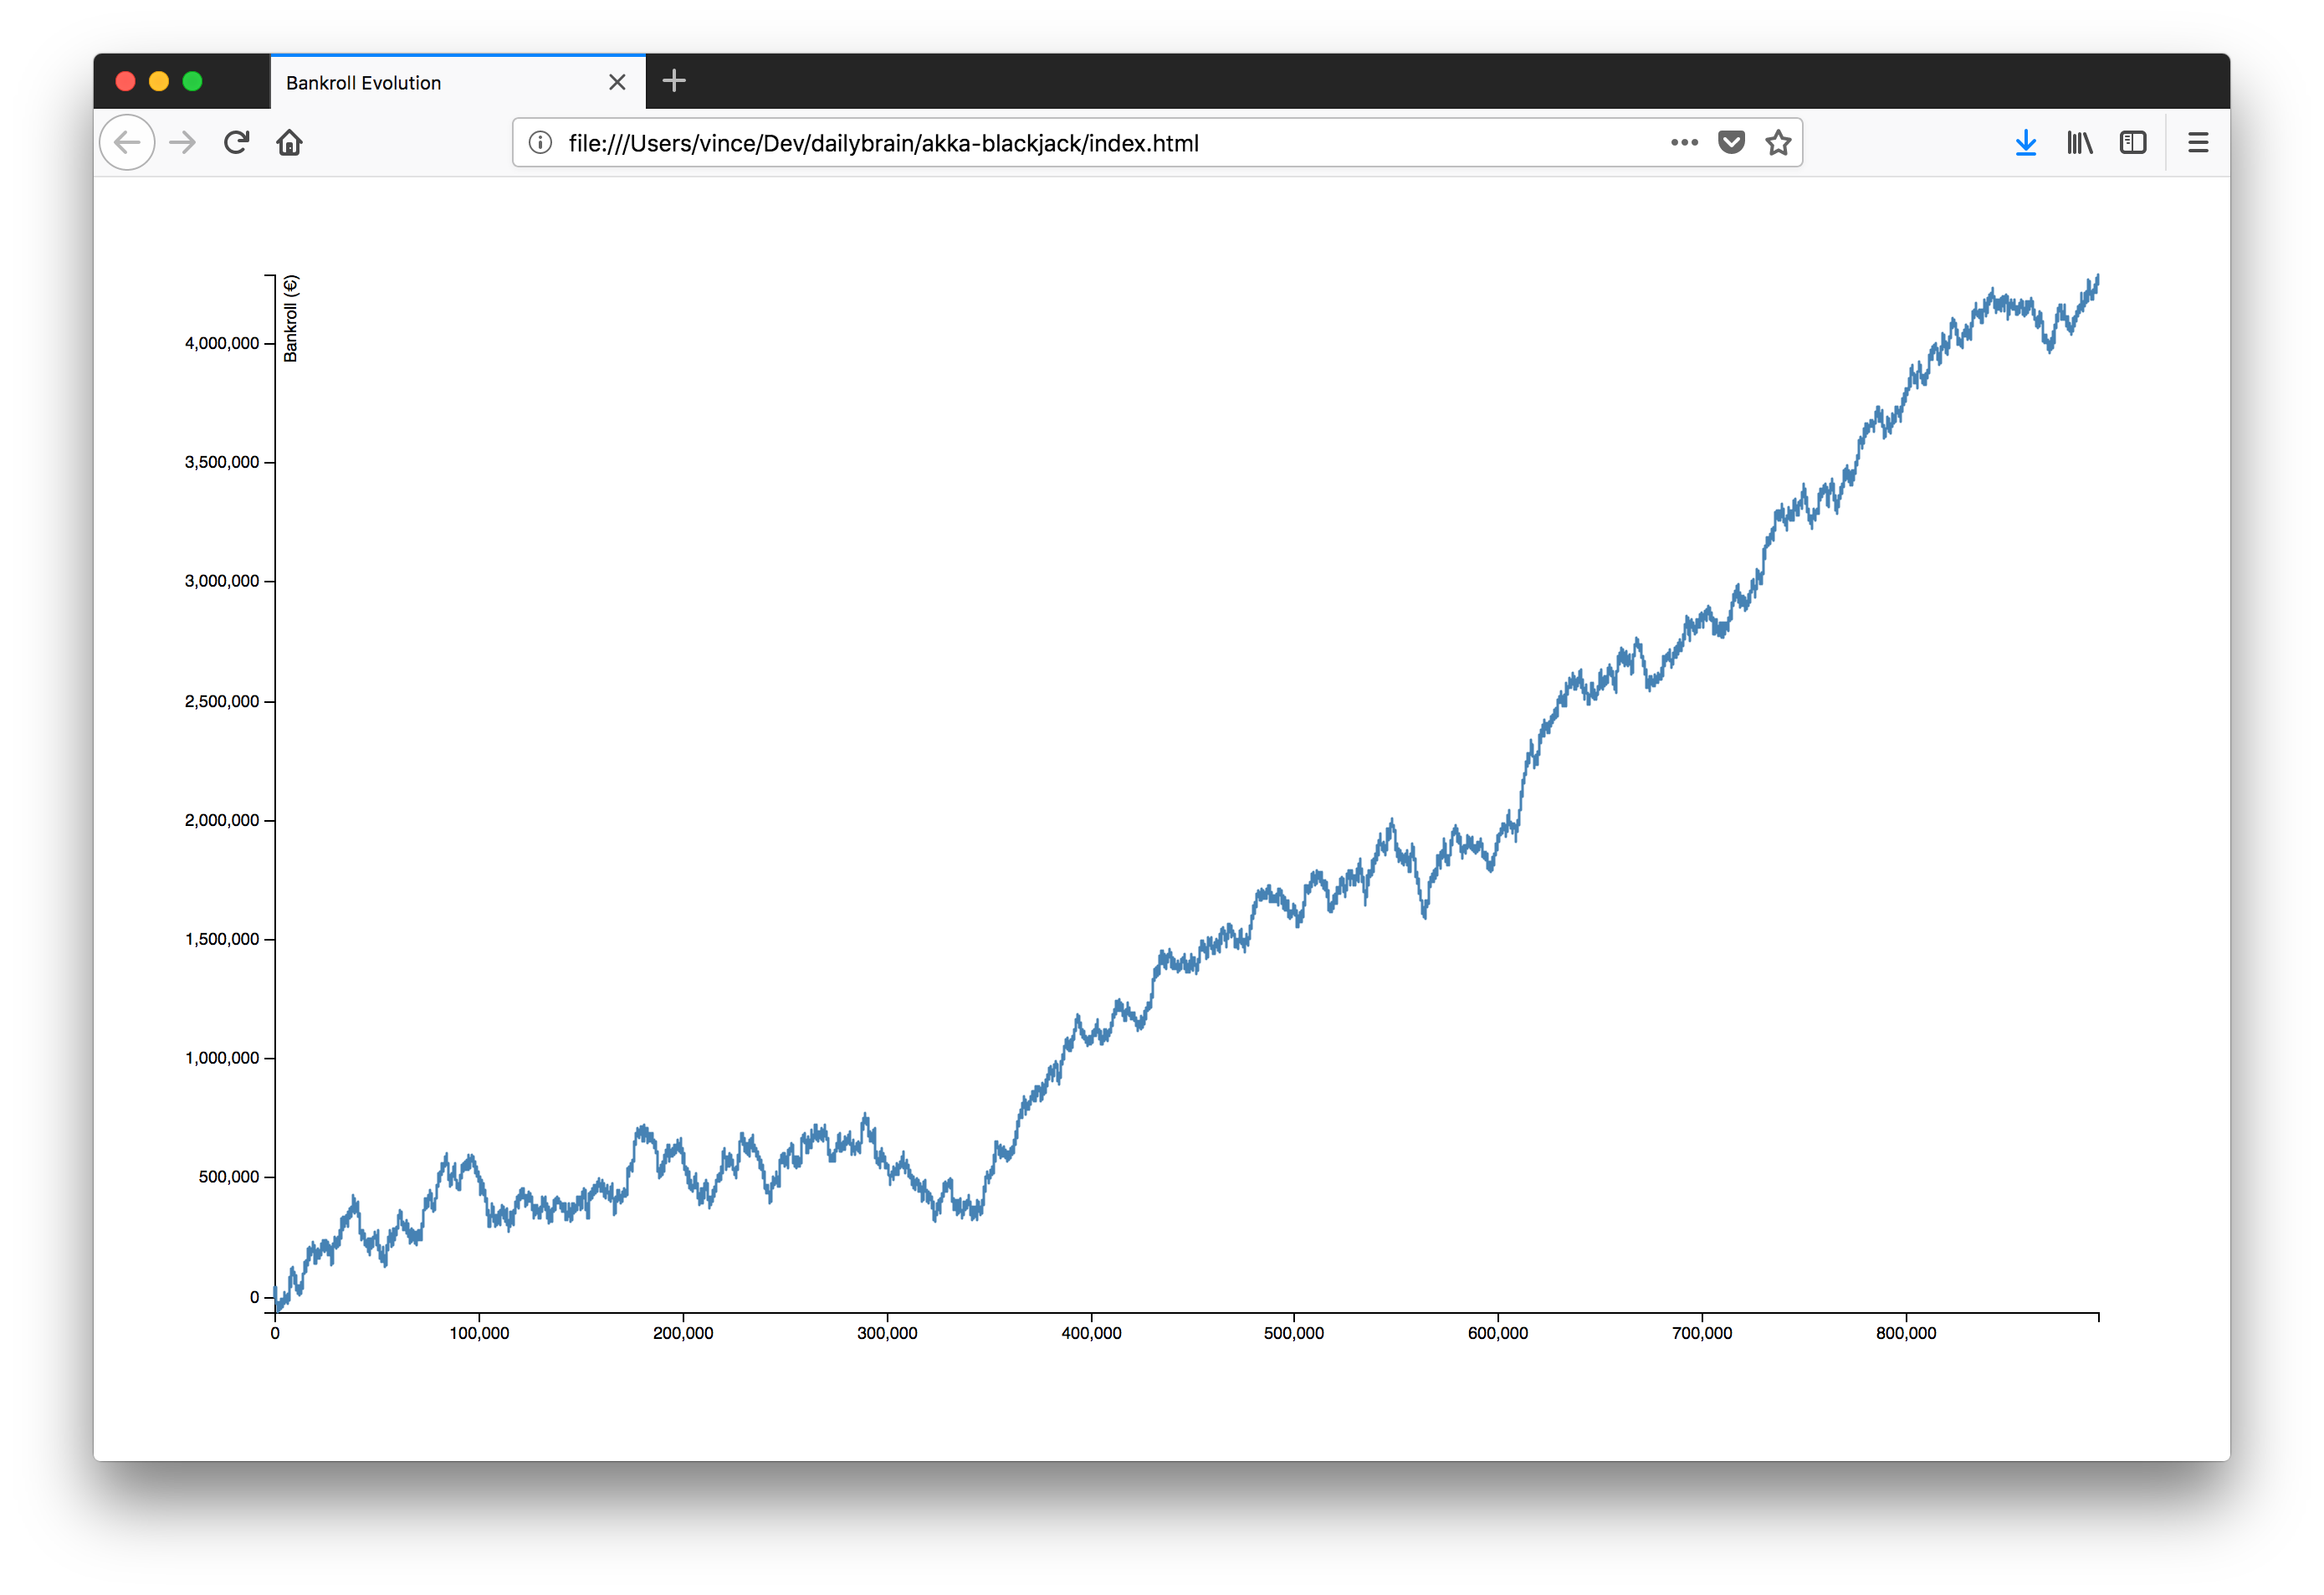The image size is (2324, 1595).
Task: Open the library bookmarks and history
Action: (x=2079, y=143)
